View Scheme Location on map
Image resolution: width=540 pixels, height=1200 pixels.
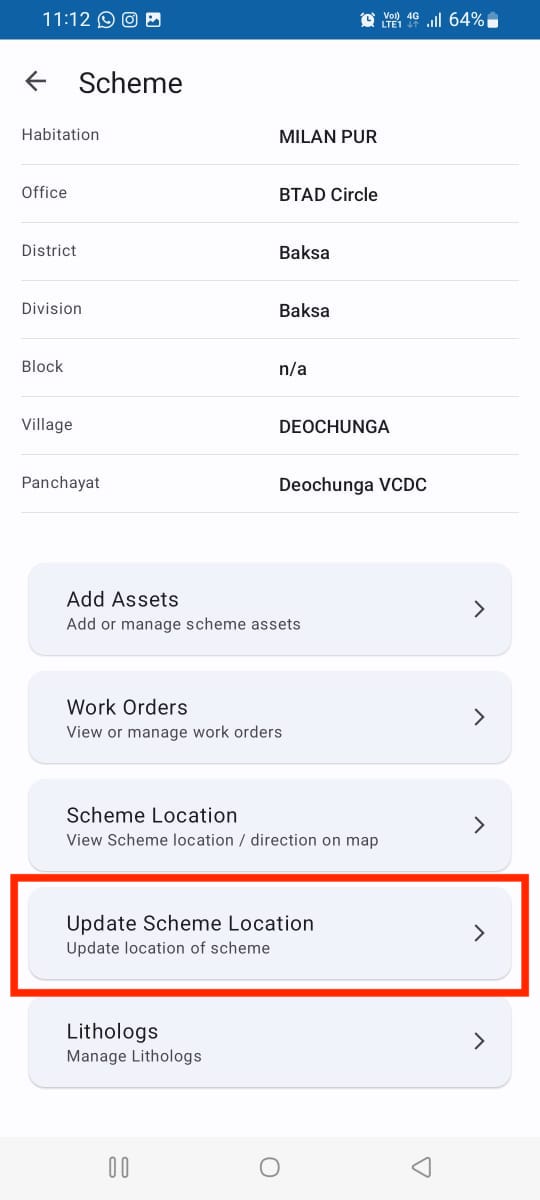point(270,826)
